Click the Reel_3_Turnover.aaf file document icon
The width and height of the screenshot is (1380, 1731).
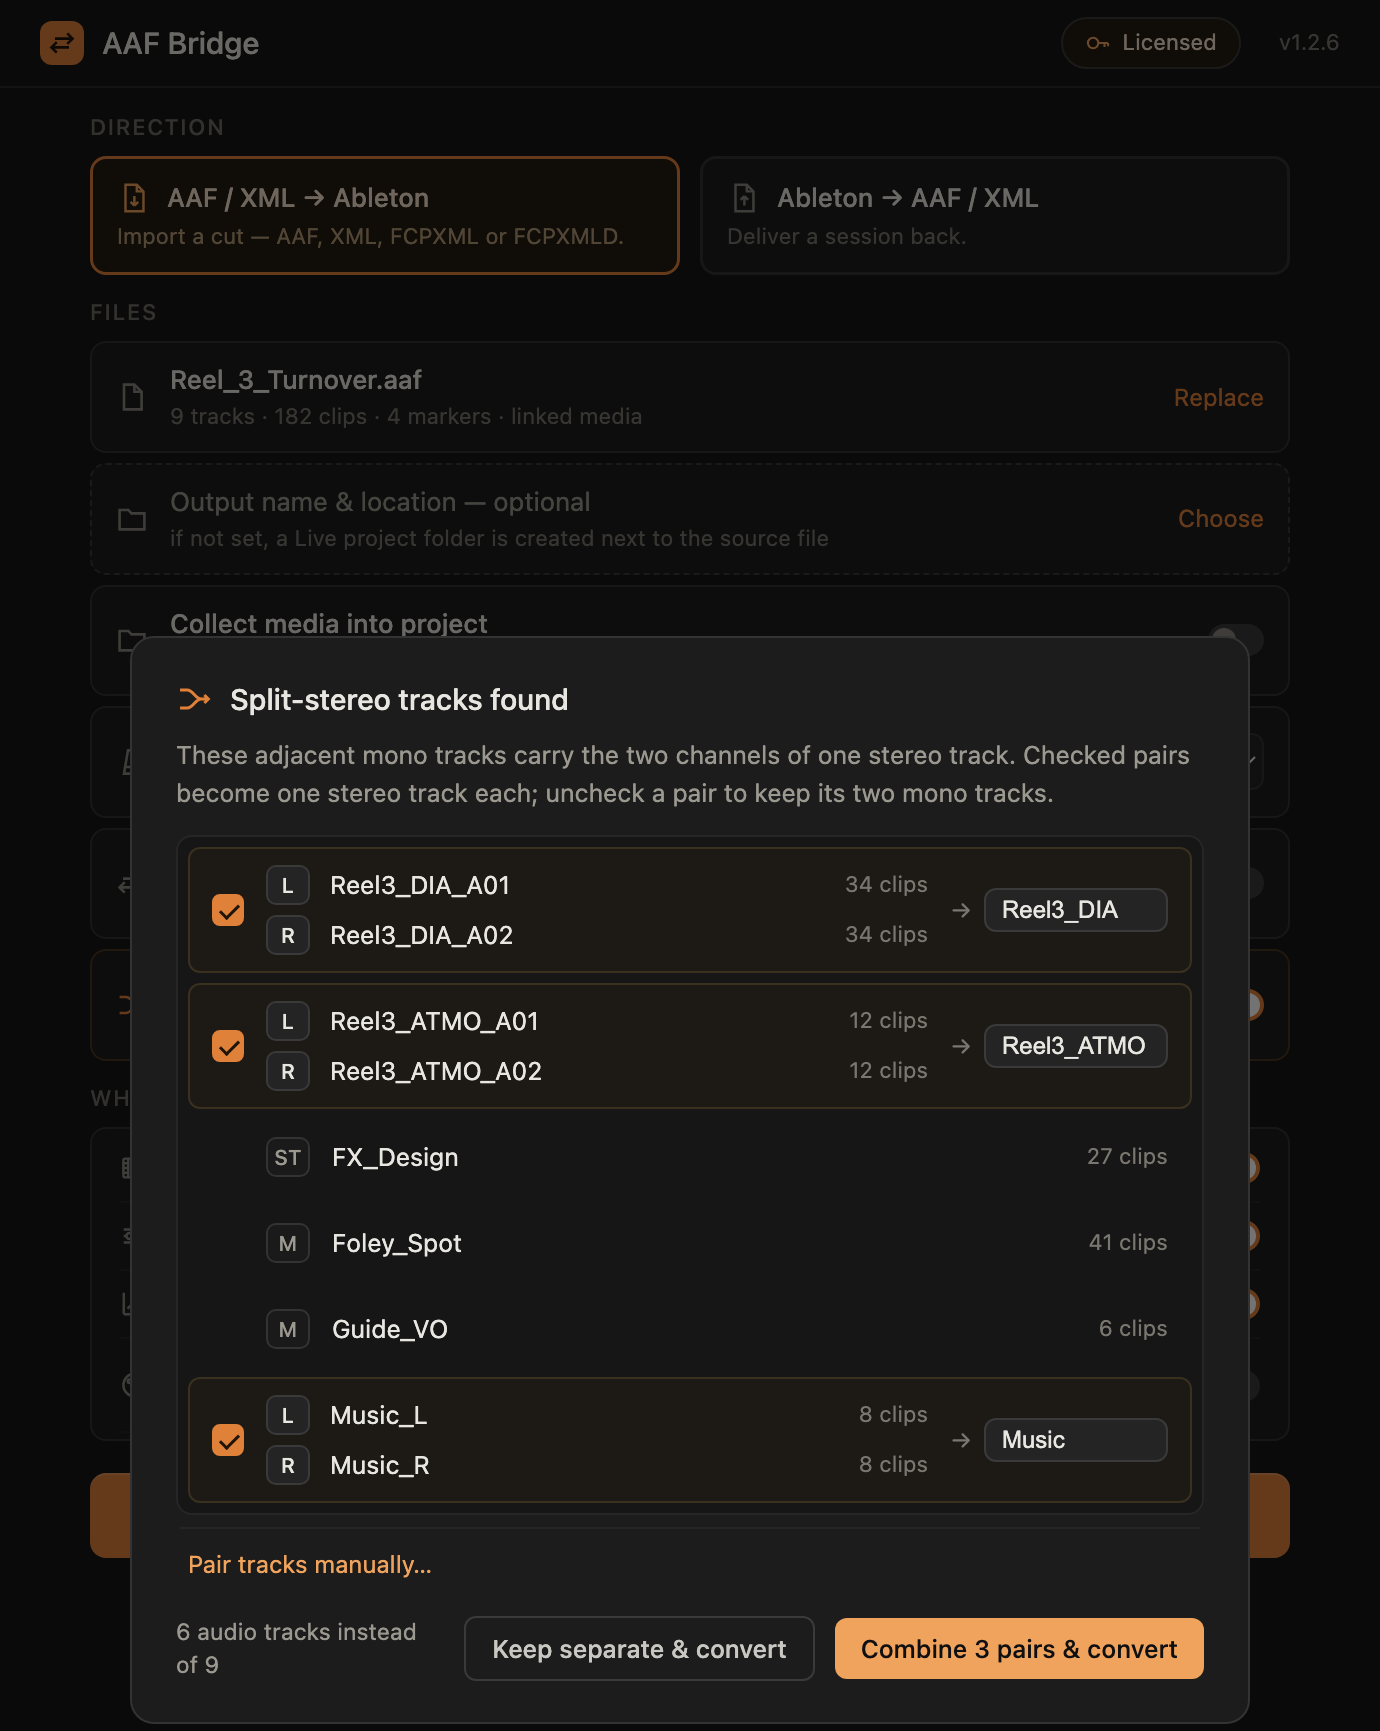[132, 397]
